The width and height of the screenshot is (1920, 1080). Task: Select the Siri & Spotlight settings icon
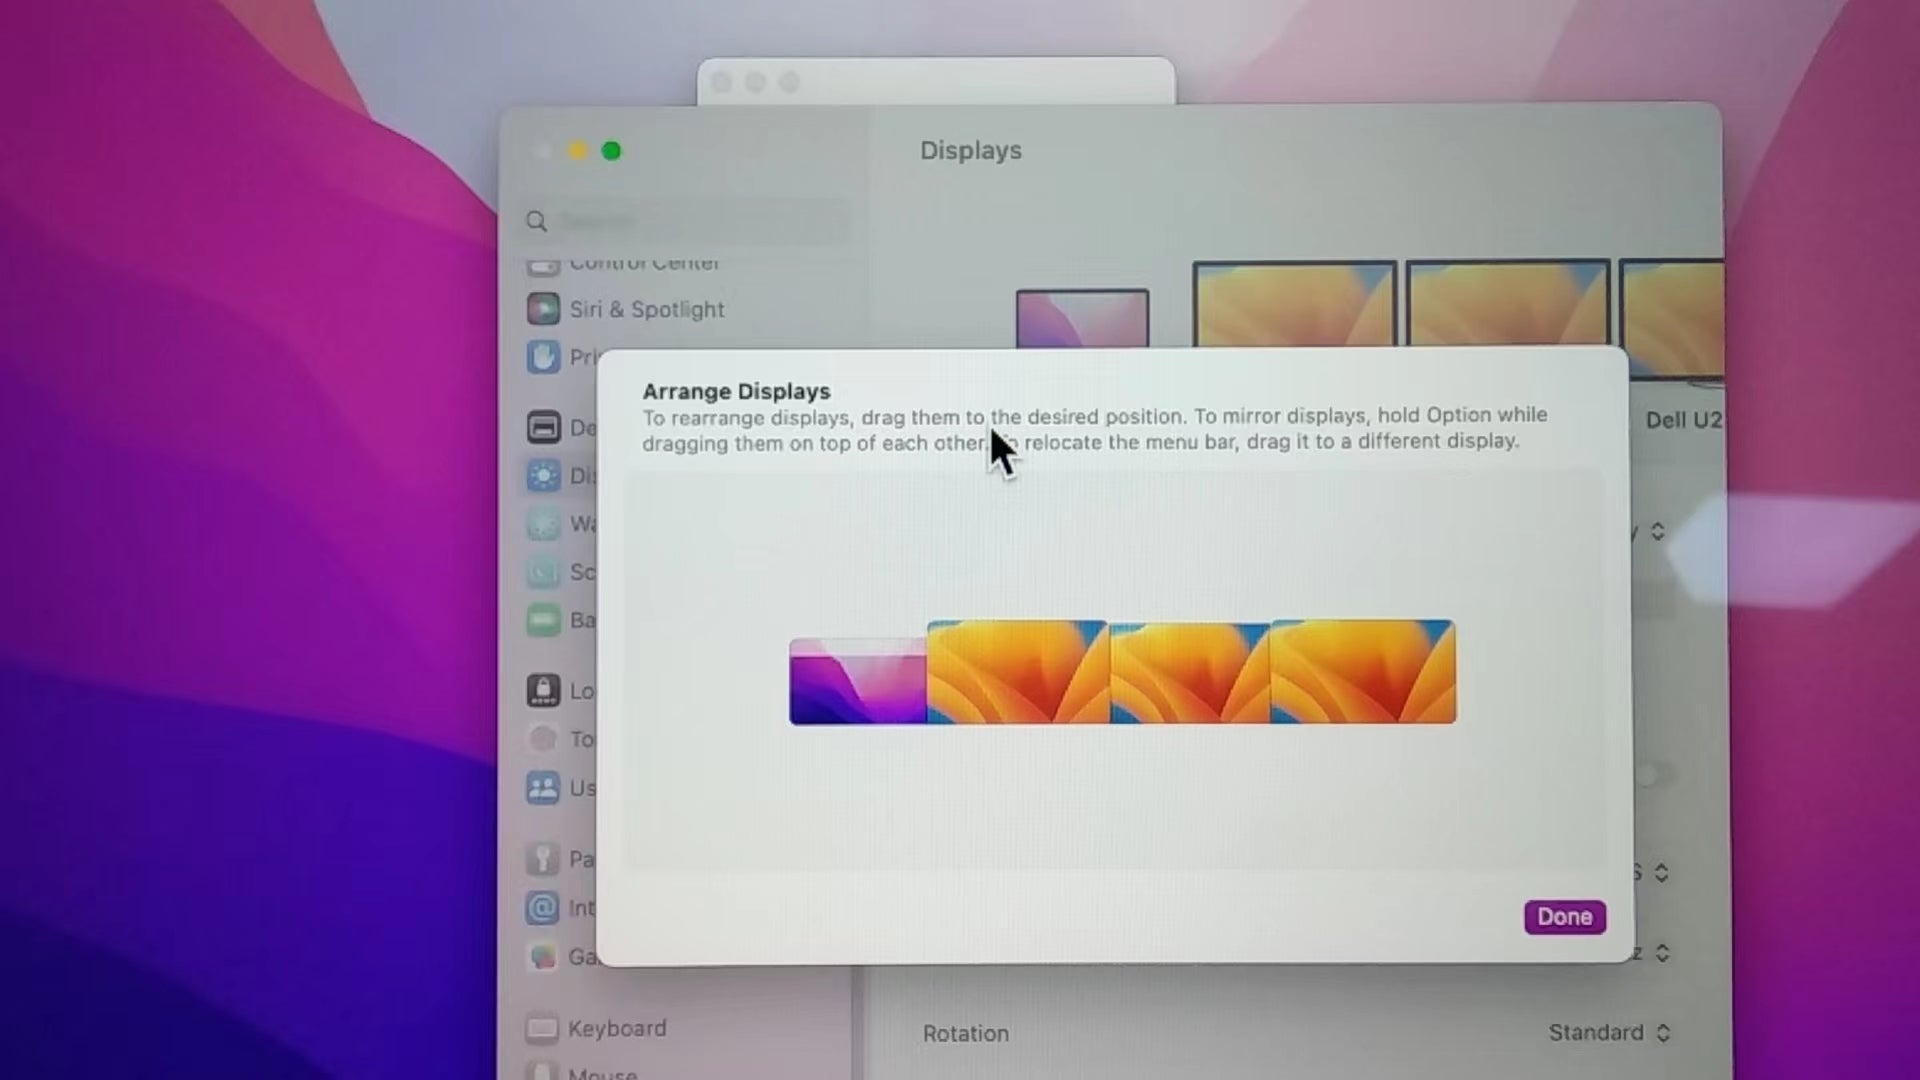[x=543, y=309]
